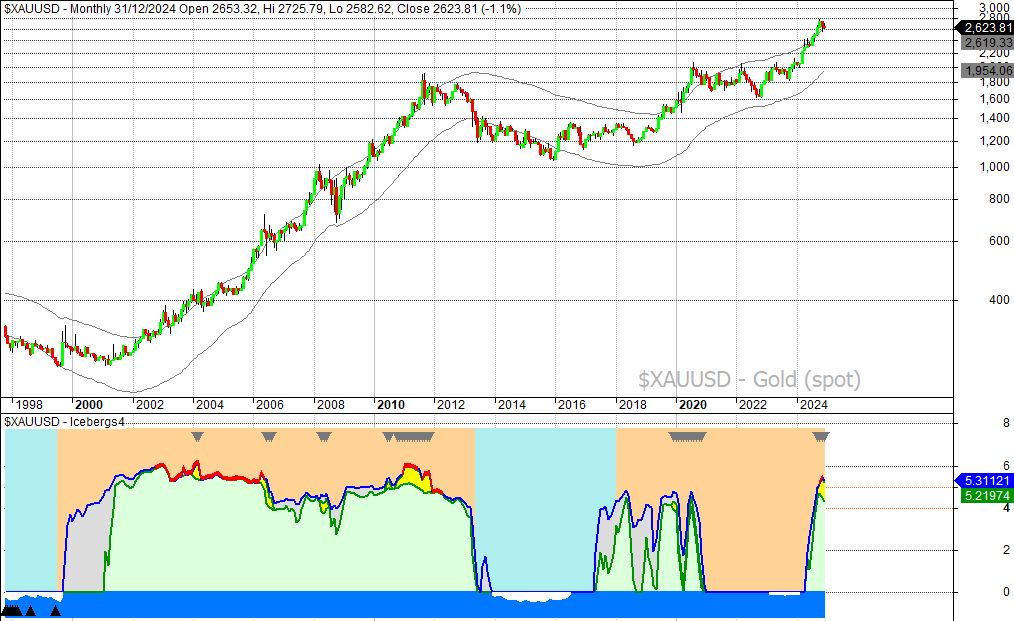Click the gray 2,619.33 price label
This screenshot has width=1014, height=621.
[985, 43]
